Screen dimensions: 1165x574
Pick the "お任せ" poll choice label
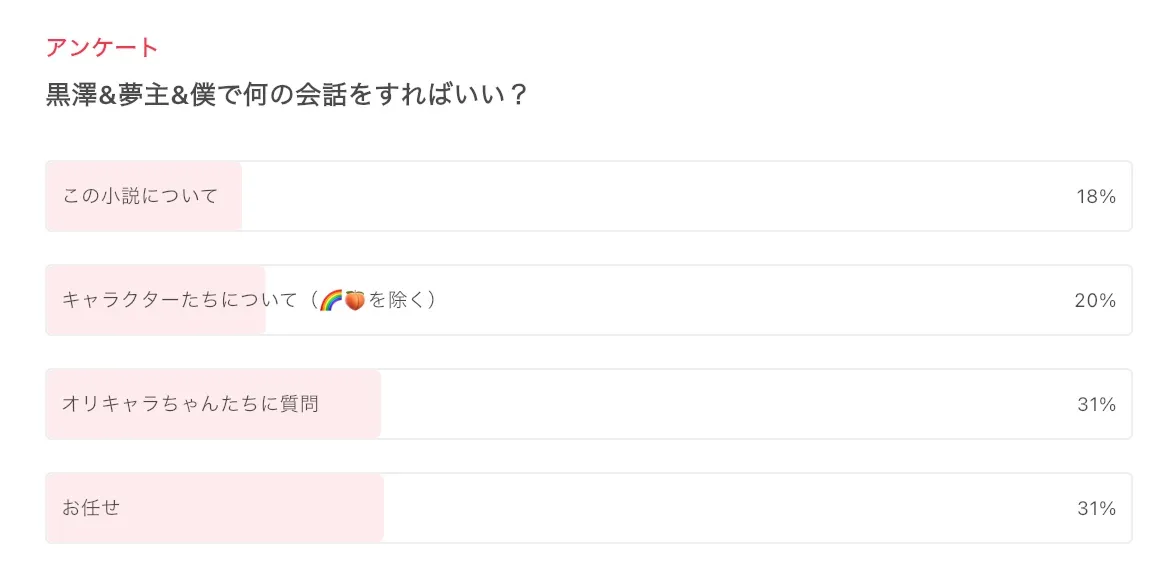[x=91, y=508]
